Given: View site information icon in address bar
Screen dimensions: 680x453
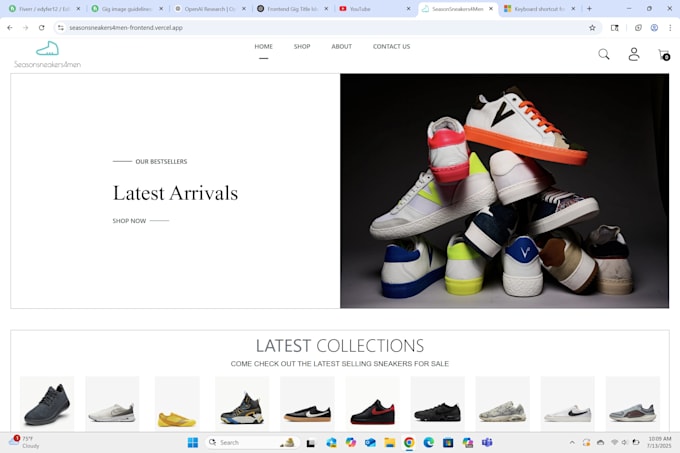Looking at the screenshot, I should click(61, 28).
